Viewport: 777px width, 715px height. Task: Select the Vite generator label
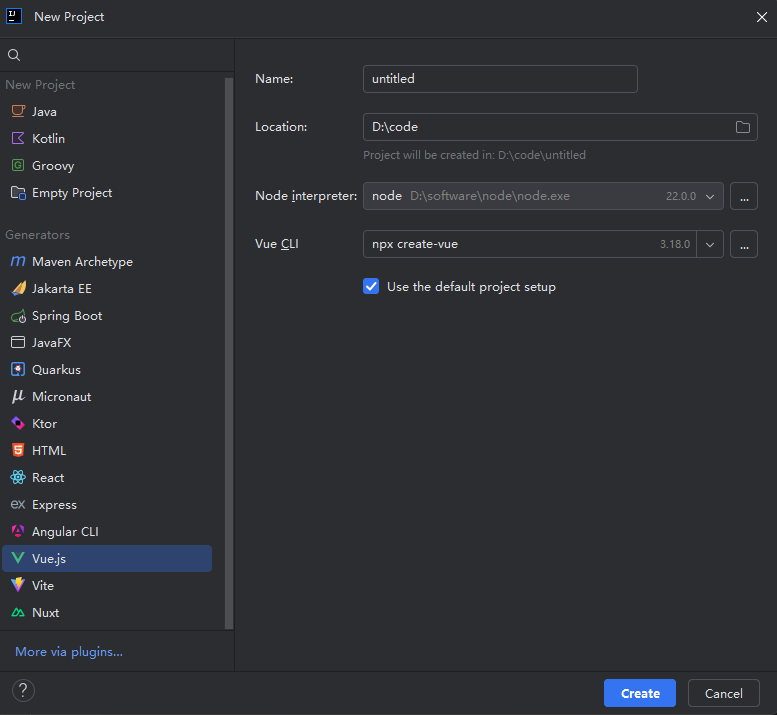point(43,586)
